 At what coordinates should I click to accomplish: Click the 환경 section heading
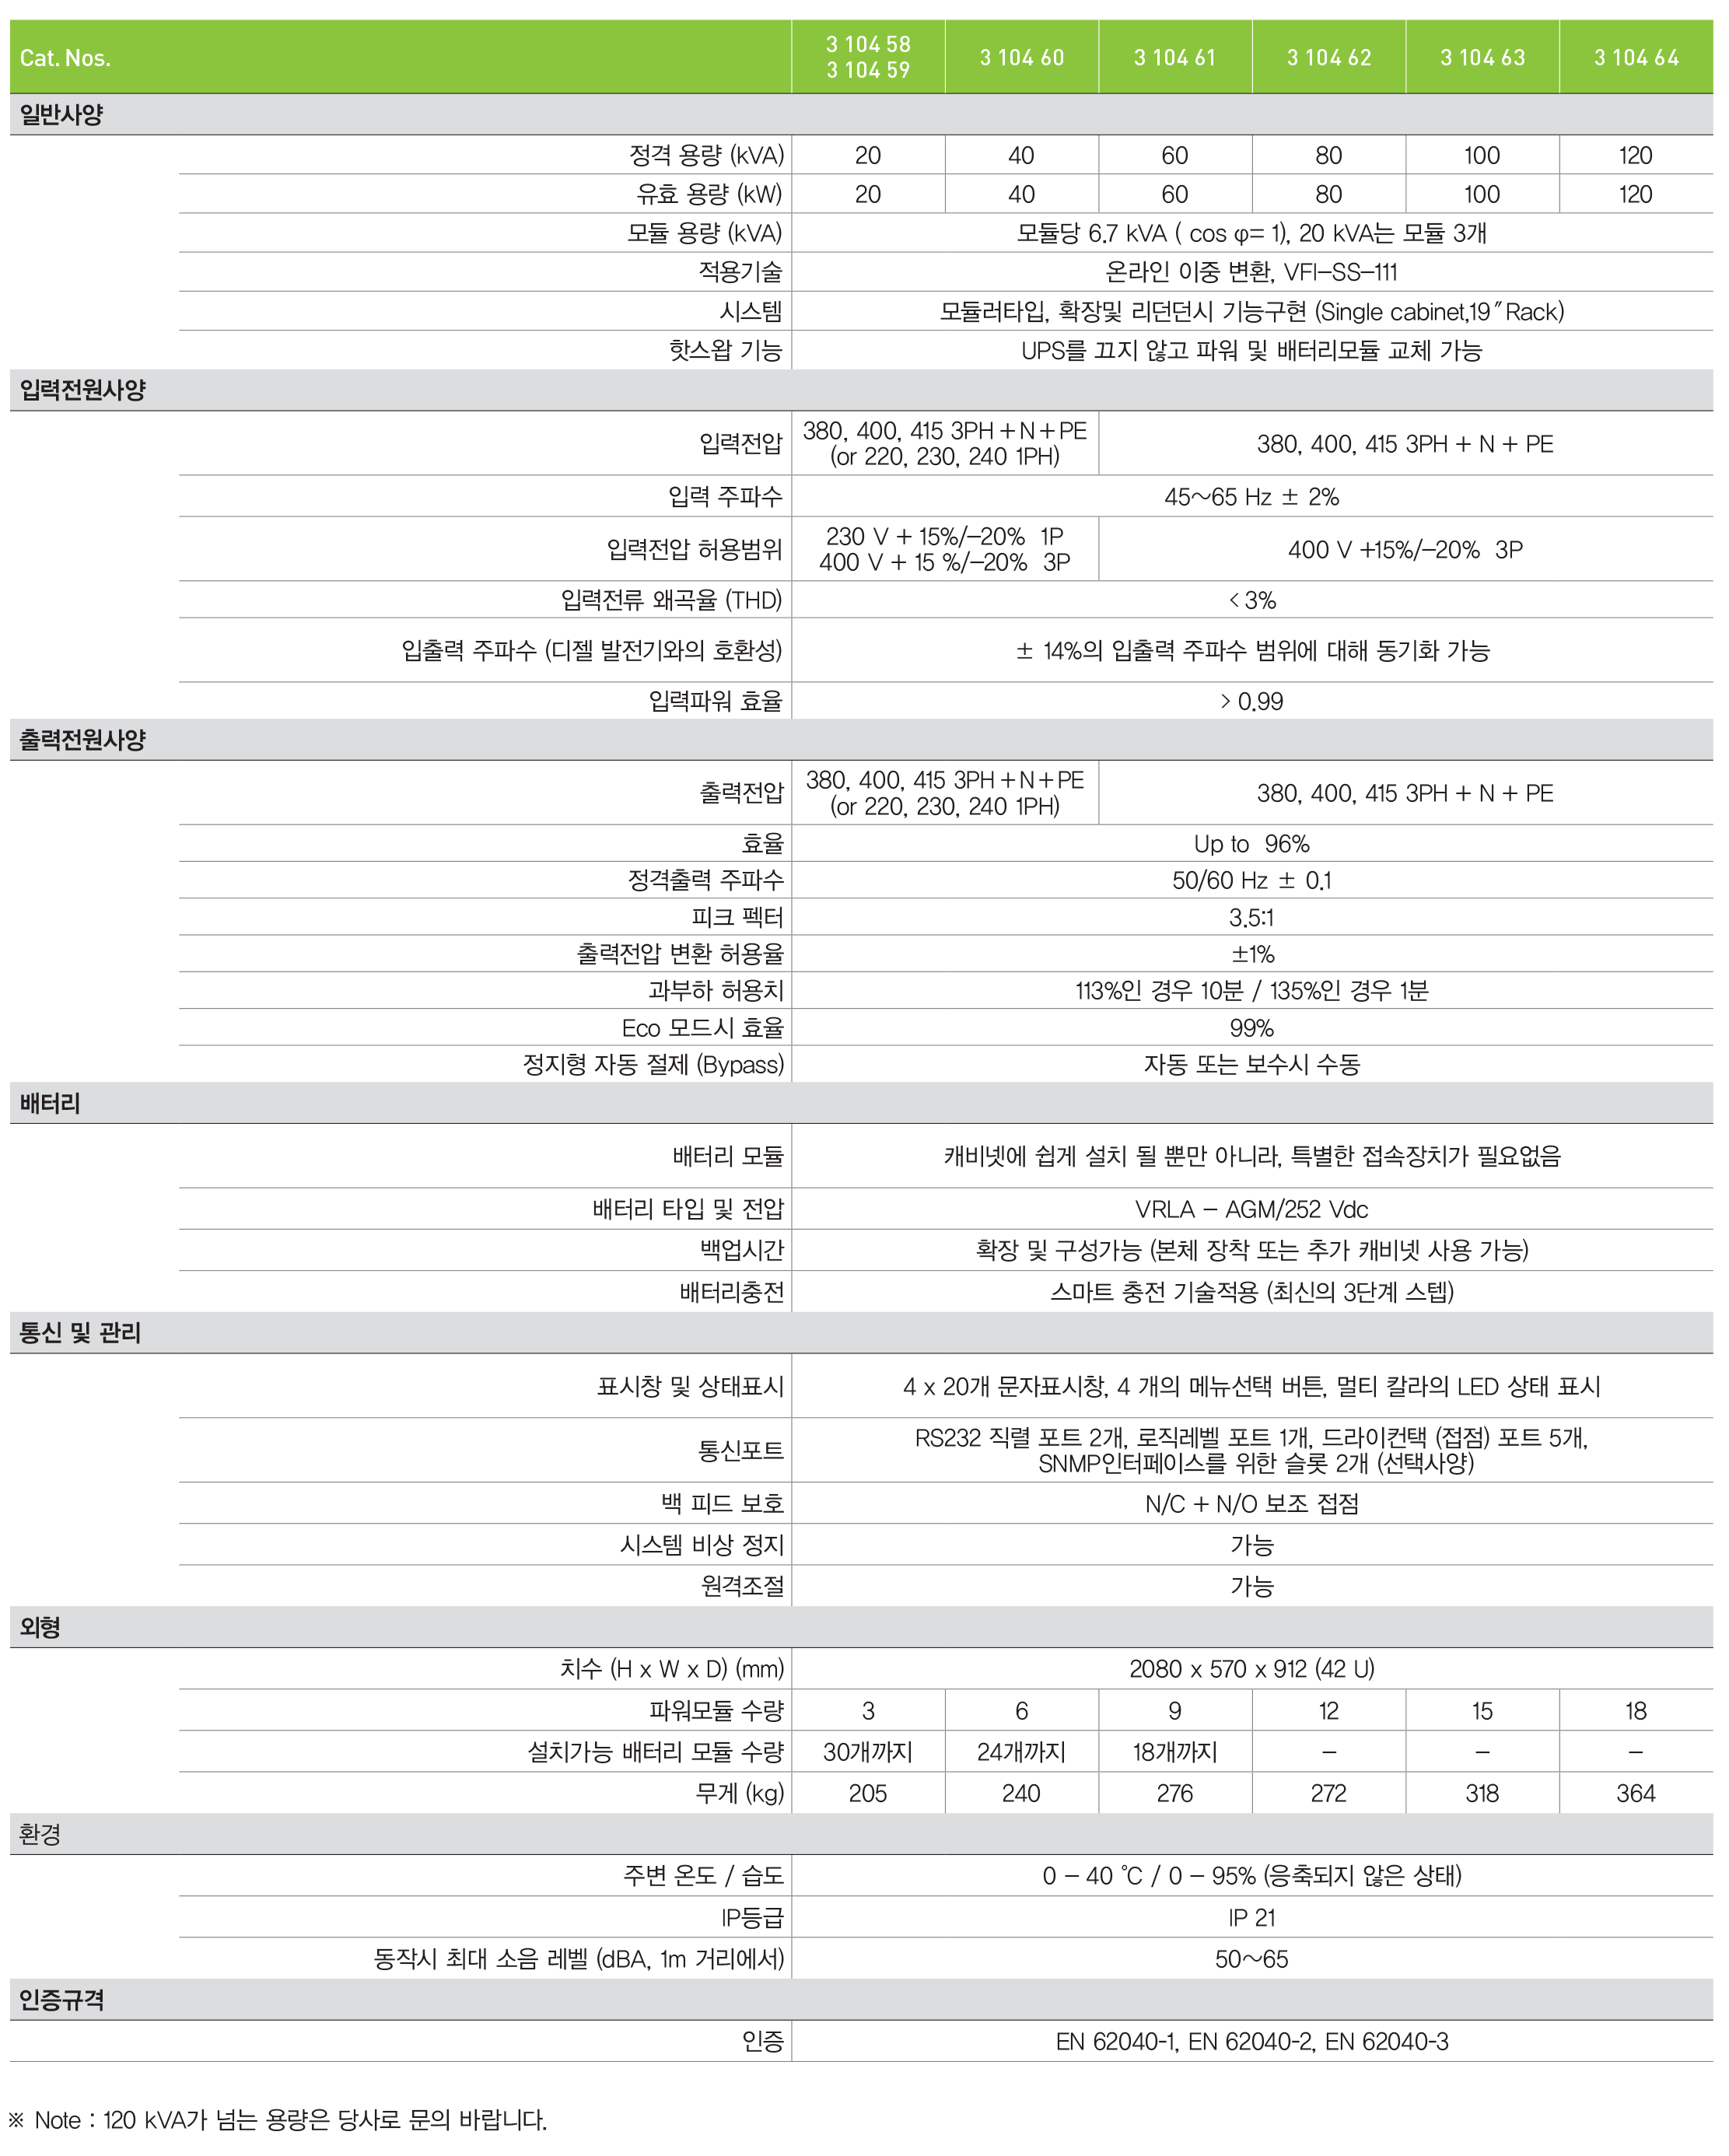40,1834
